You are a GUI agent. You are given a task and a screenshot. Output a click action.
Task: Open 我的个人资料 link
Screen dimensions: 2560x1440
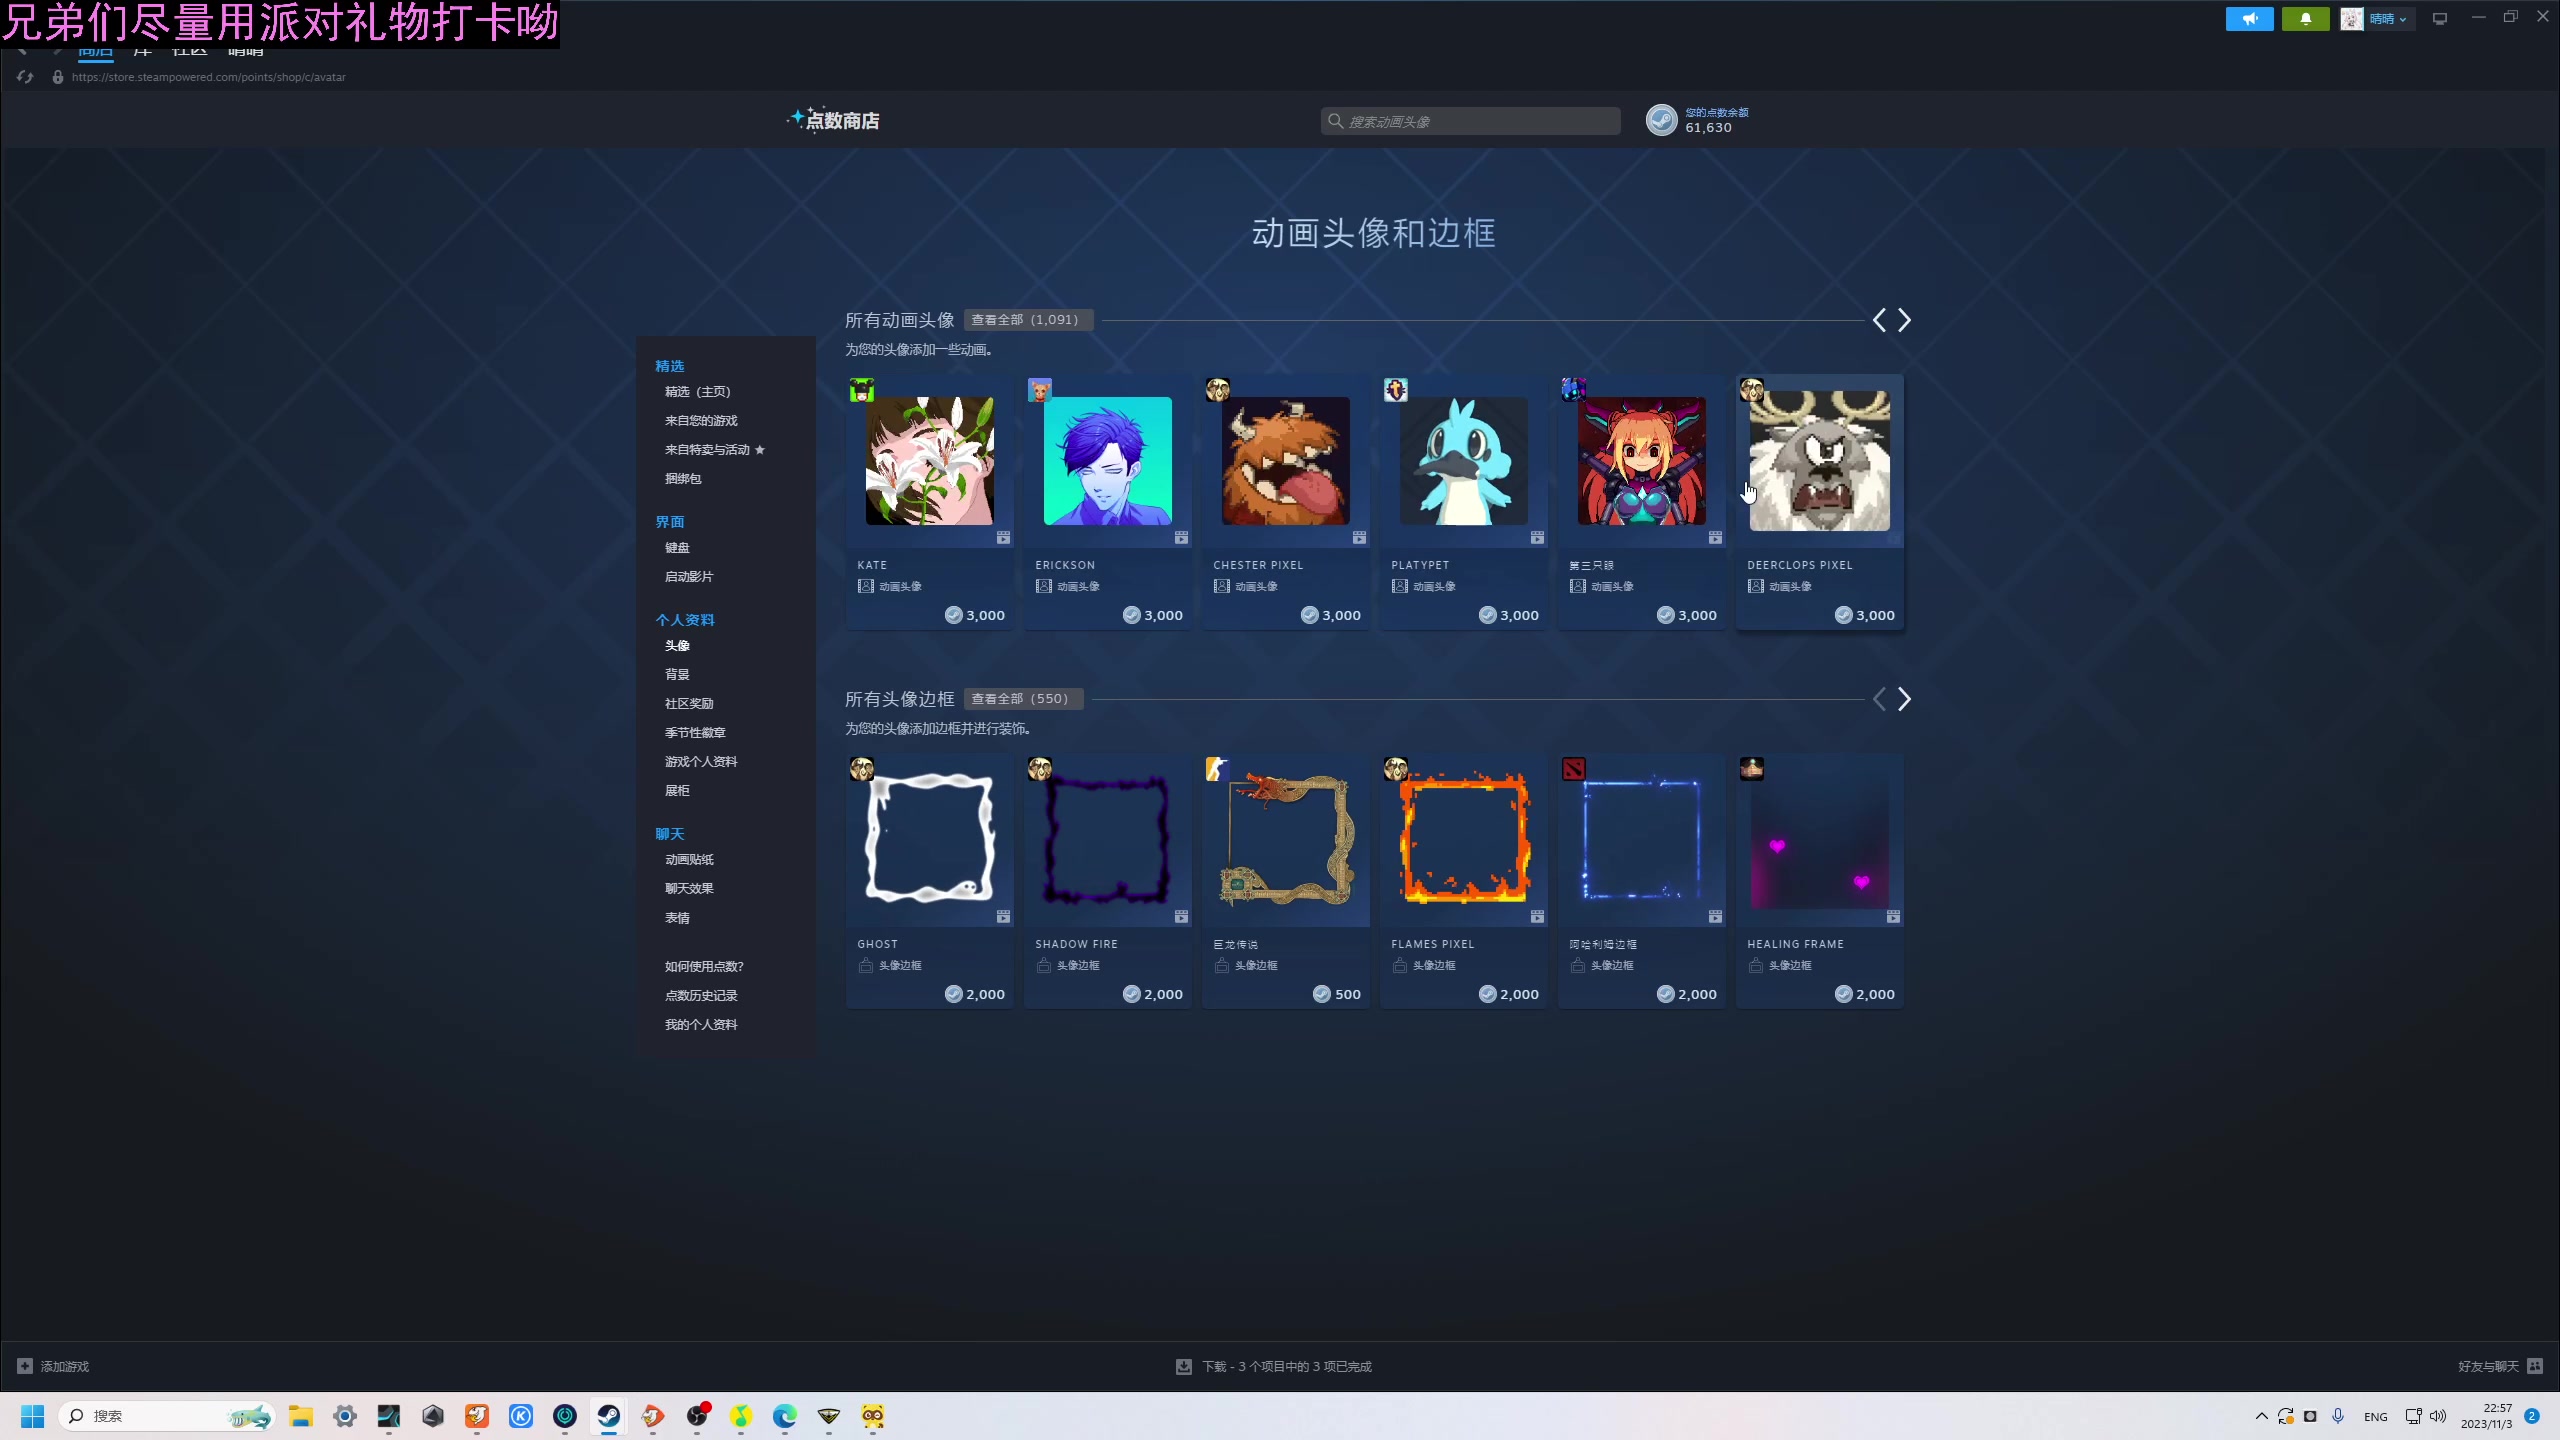point(701,1025)
